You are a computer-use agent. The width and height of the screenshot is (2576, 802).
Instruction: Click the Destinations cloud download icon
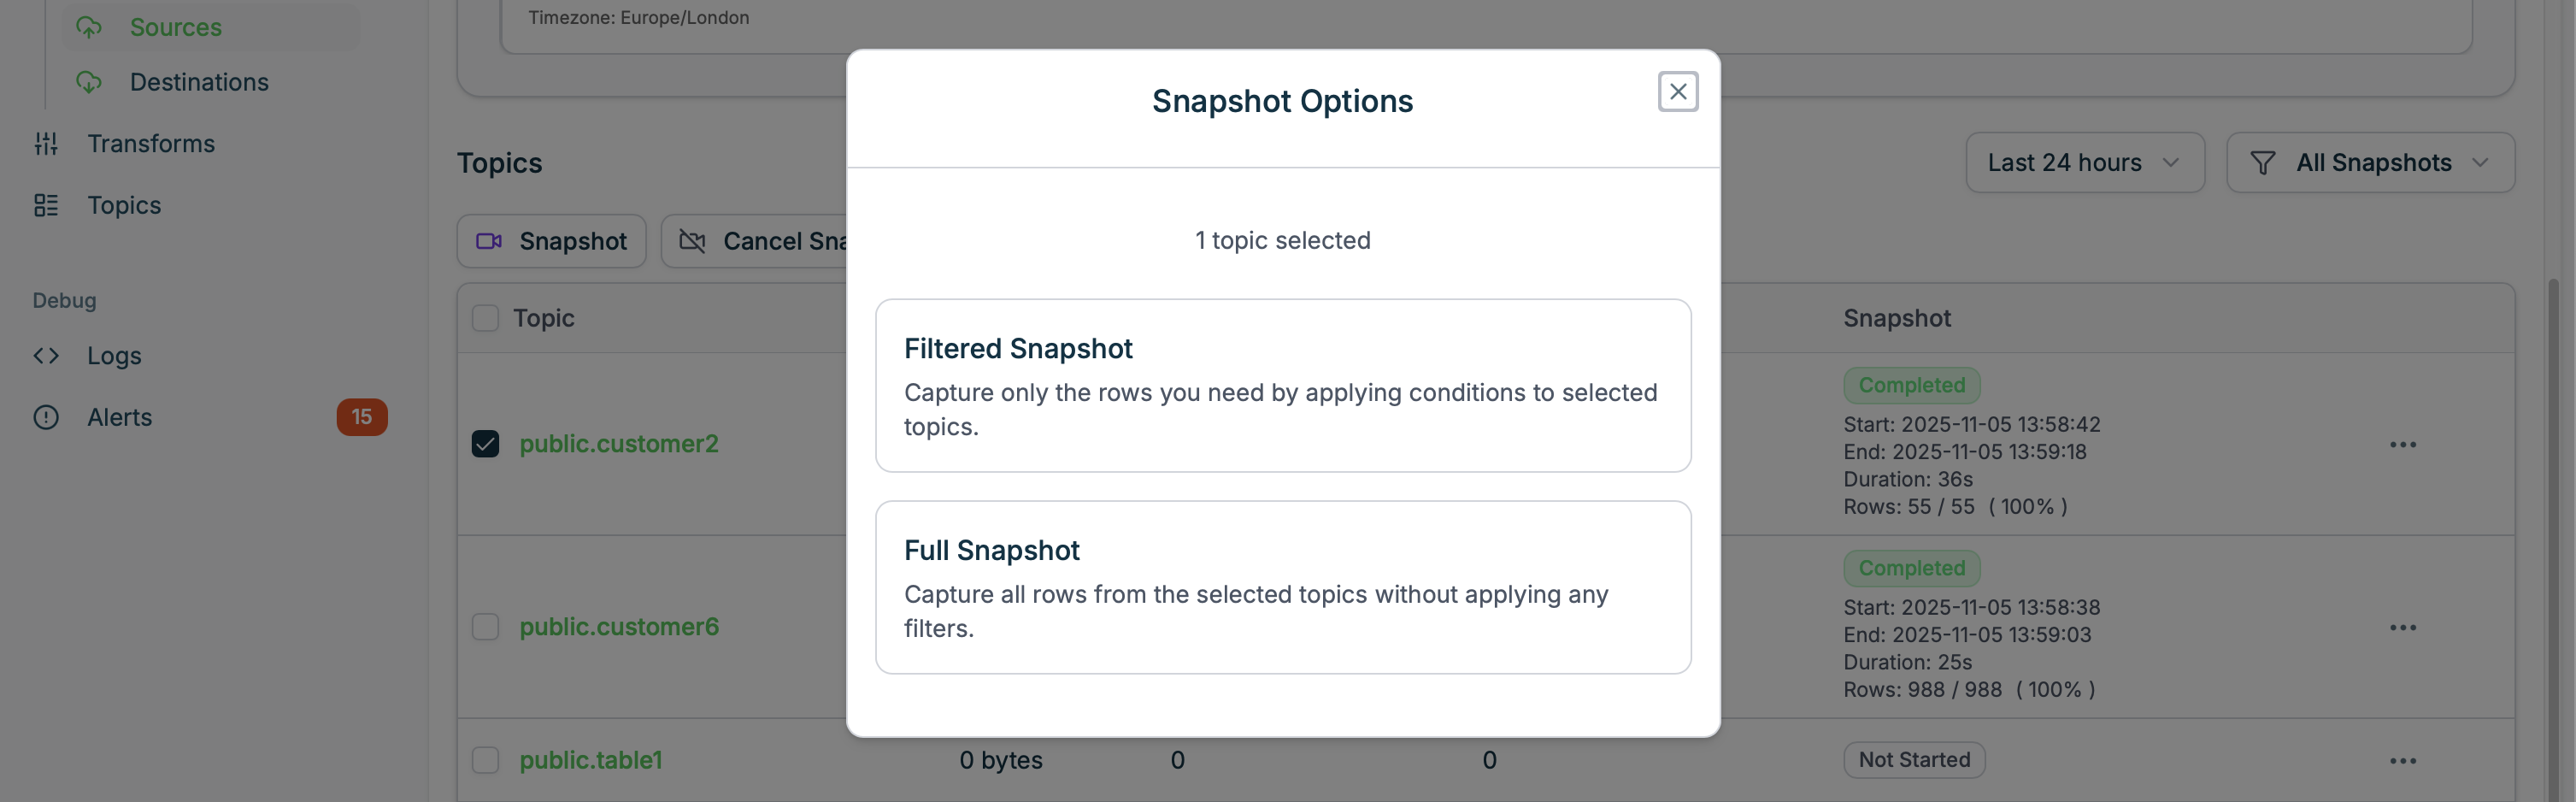coord(89,82)
